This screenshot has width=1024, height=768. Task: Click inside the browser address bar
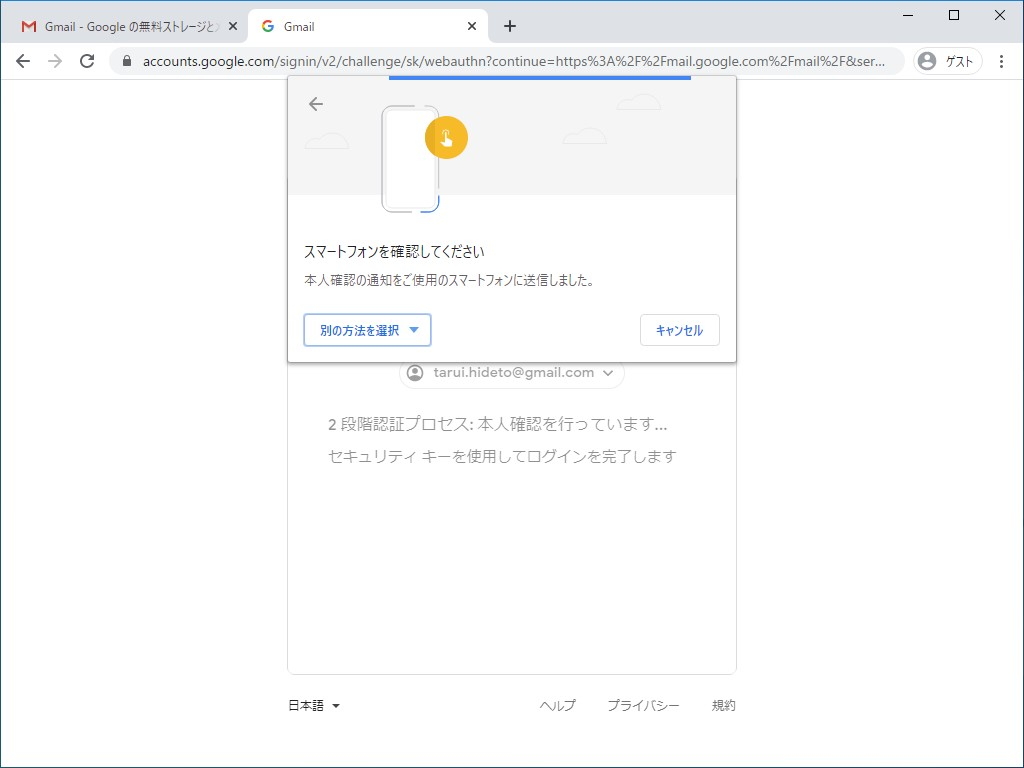500,61
